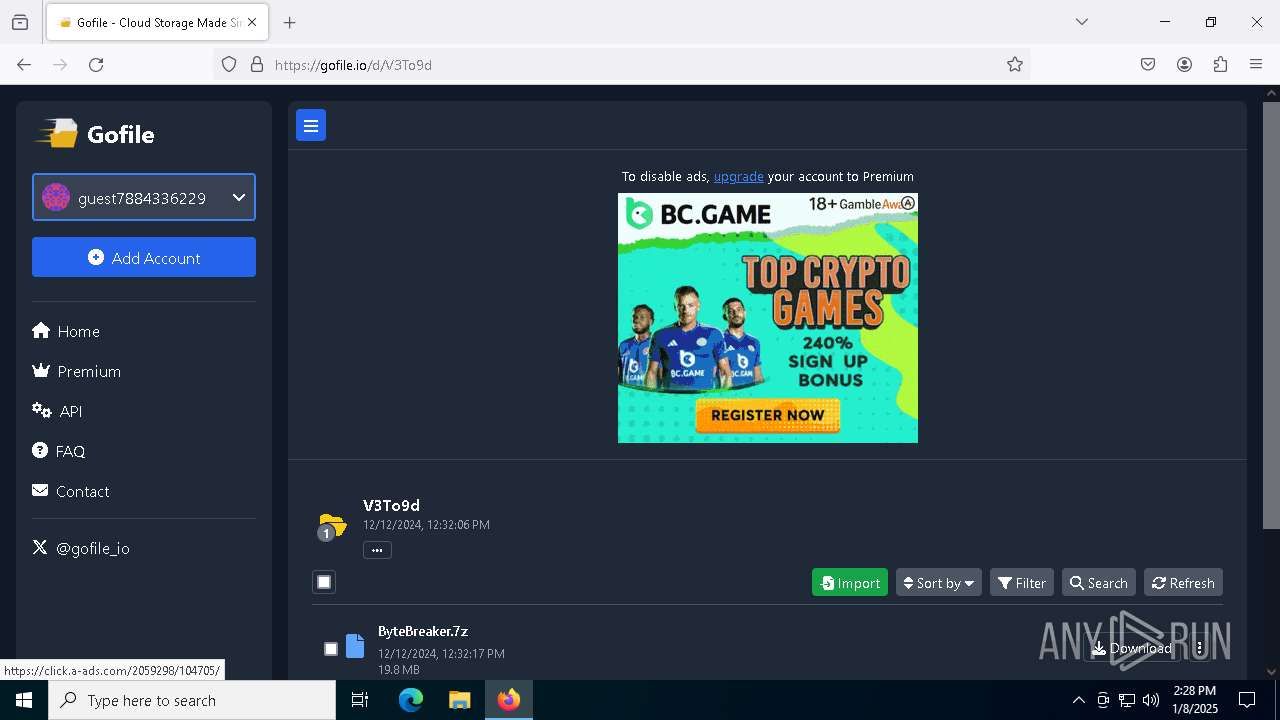1280x720 pixels.
Task: Open the guest7884336229 account dropdown
Action: point(144,197)
